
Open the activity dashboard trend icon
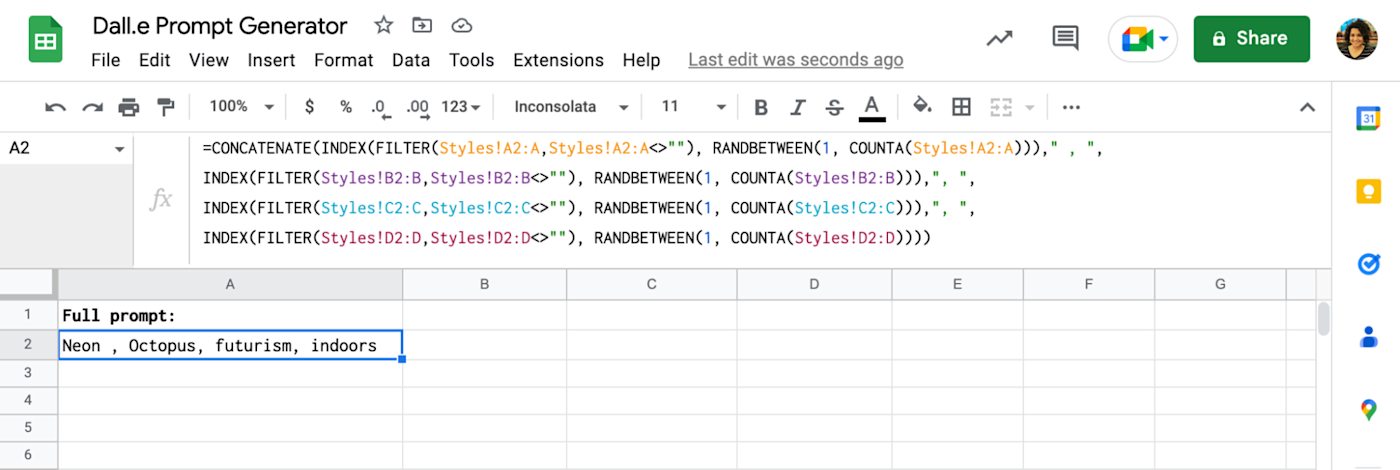[999, 39]
